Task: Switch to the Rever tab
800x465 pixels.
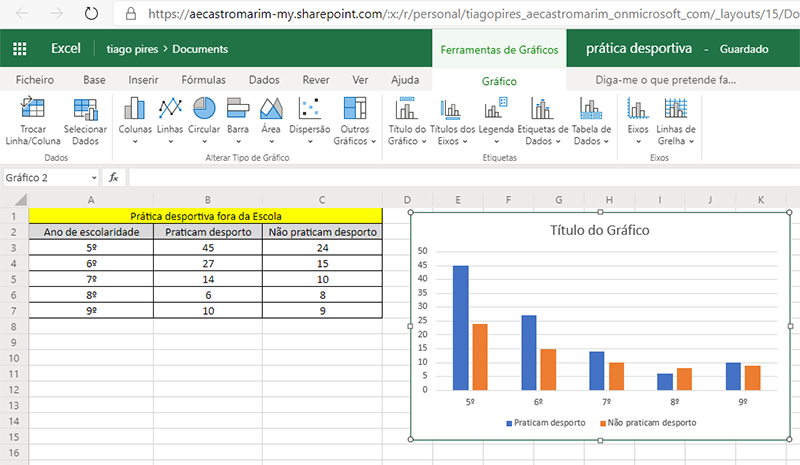Action: click(316, 80)
